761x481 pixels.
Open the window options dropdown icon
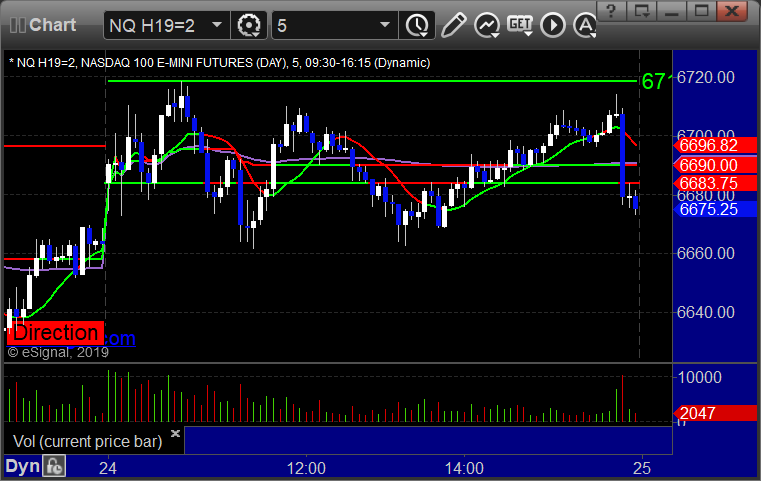[x=642, y=11]
